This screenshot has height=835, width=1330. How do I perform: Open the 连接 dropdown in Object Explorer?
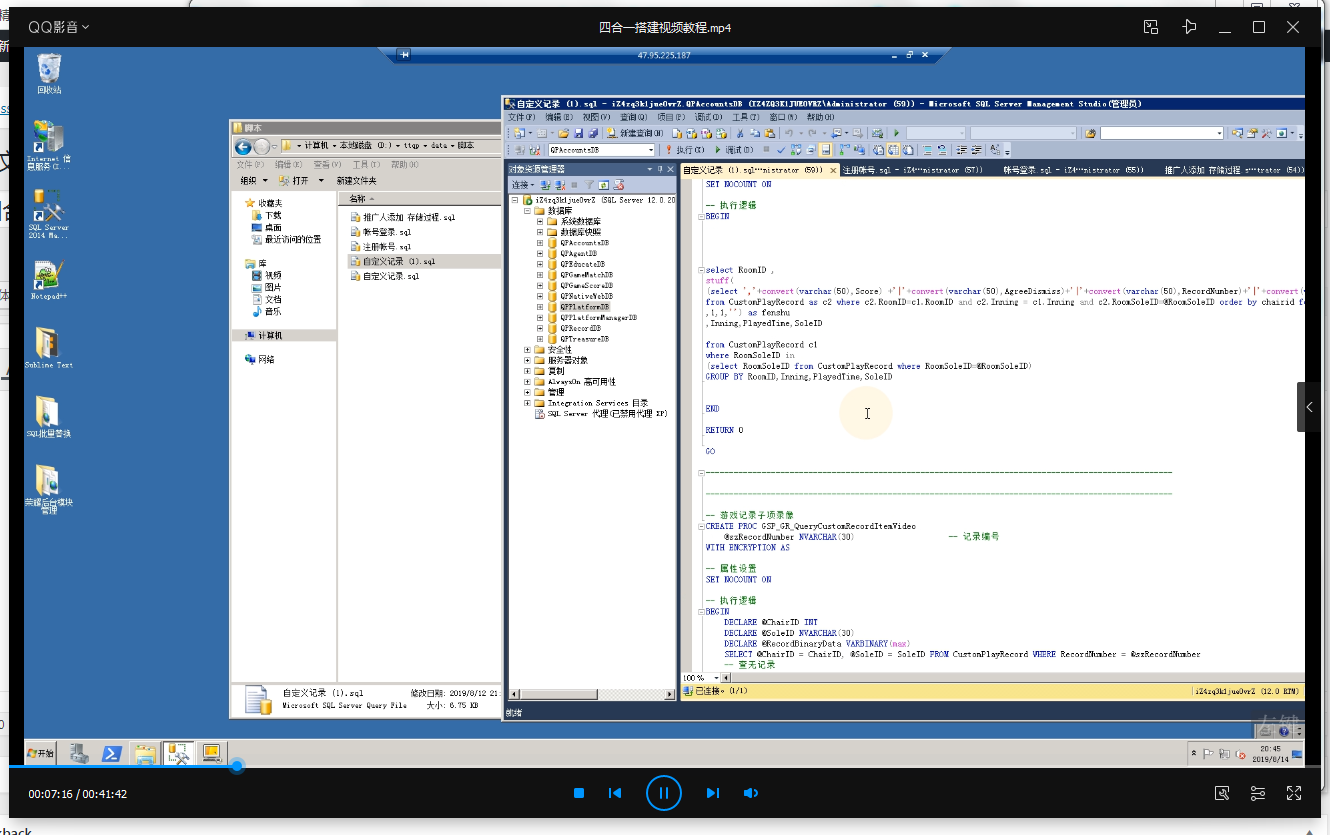click(524, 185)
